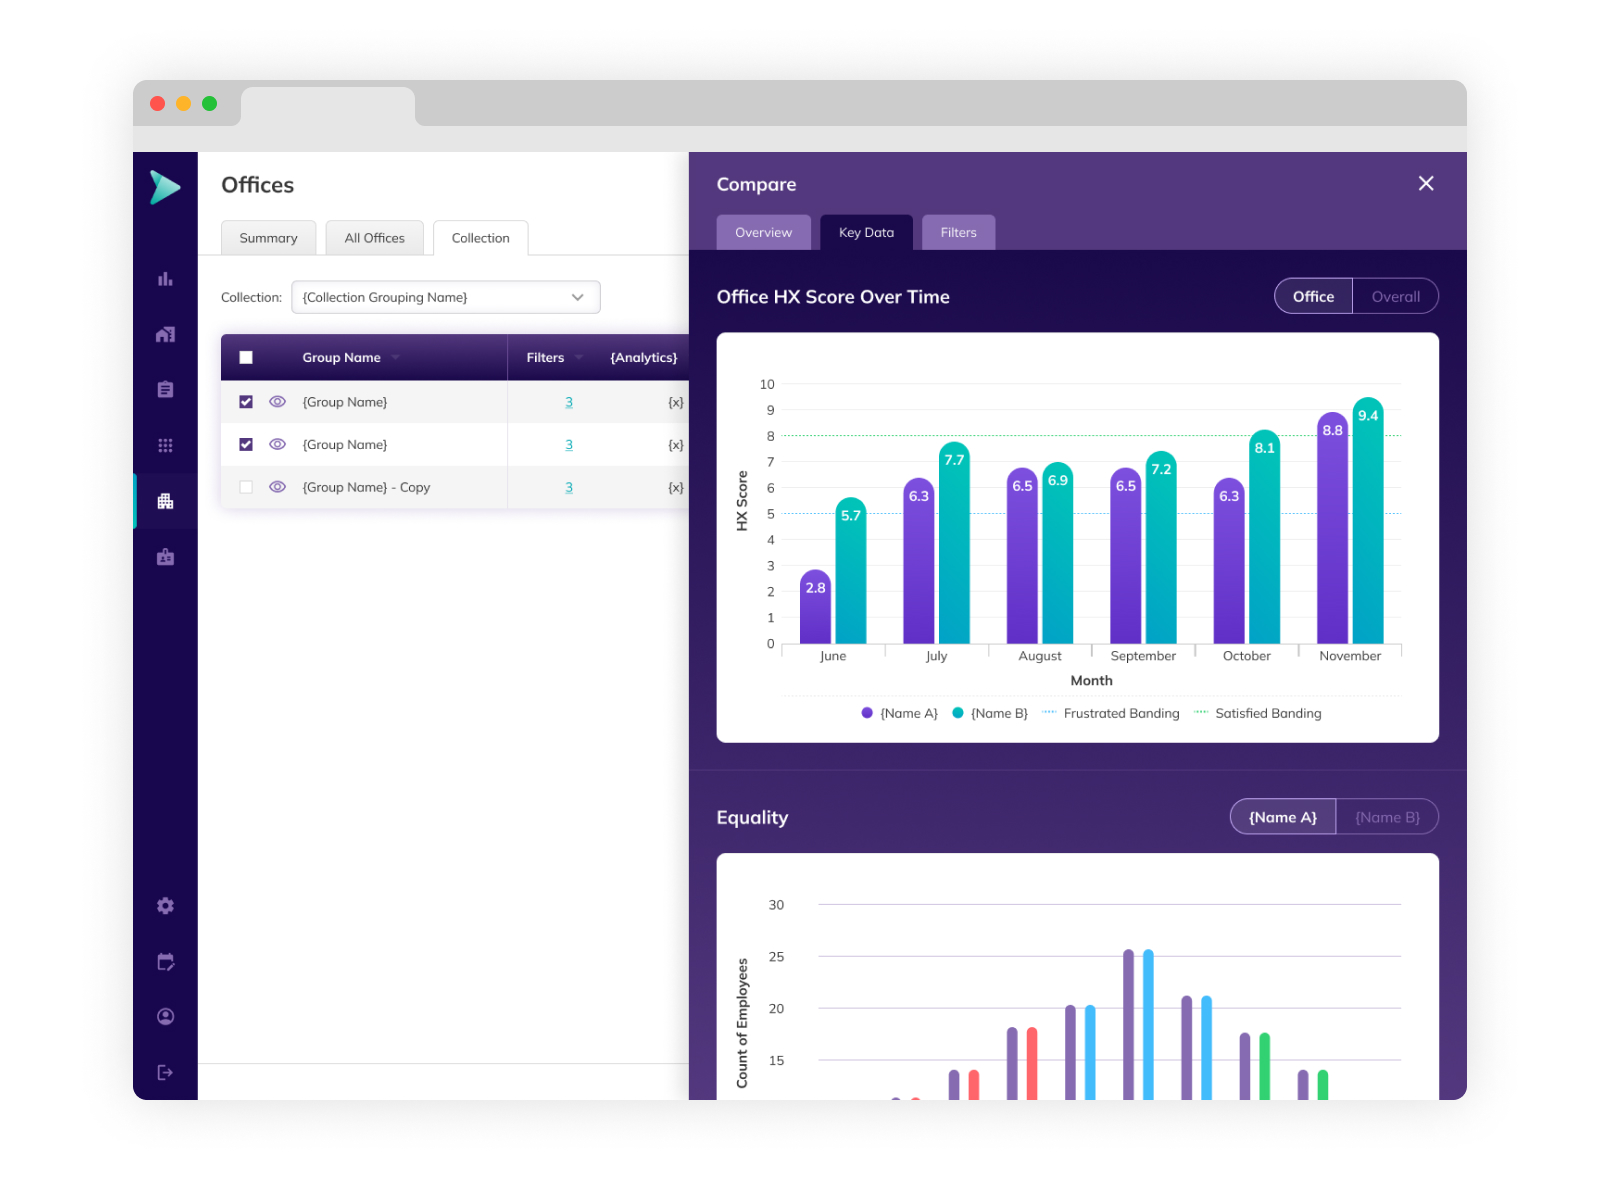Click the clipboard icon in the sidebar
Viewport: 1600px width, 1180px height.
(x=165, y=390)
